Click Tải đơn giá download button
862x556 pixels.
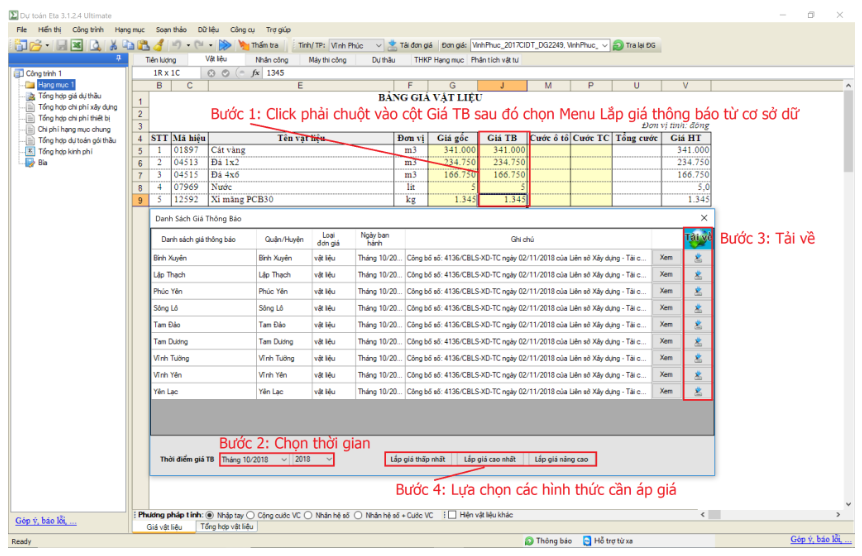click(x=410, y=45)
